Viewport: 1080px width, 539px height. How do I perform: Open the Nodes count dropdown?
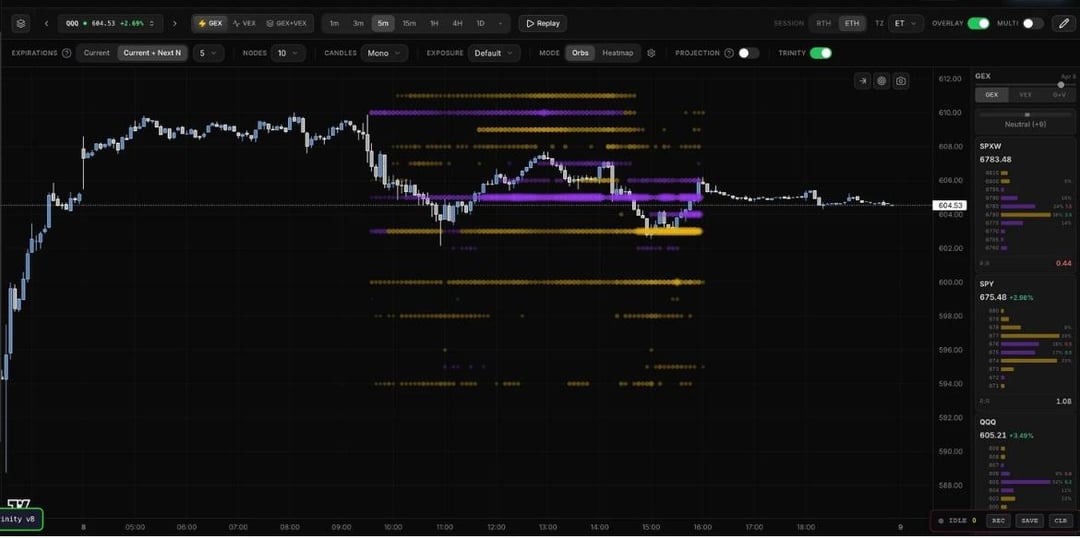(x=288, y=53)
